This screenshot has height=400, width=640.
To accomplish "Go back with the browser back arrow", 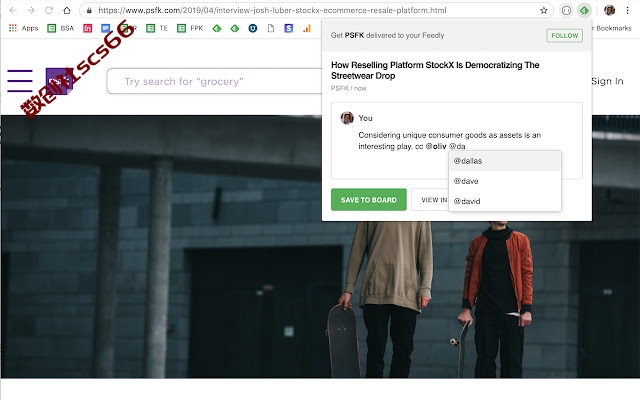I will tap(13, 10).
